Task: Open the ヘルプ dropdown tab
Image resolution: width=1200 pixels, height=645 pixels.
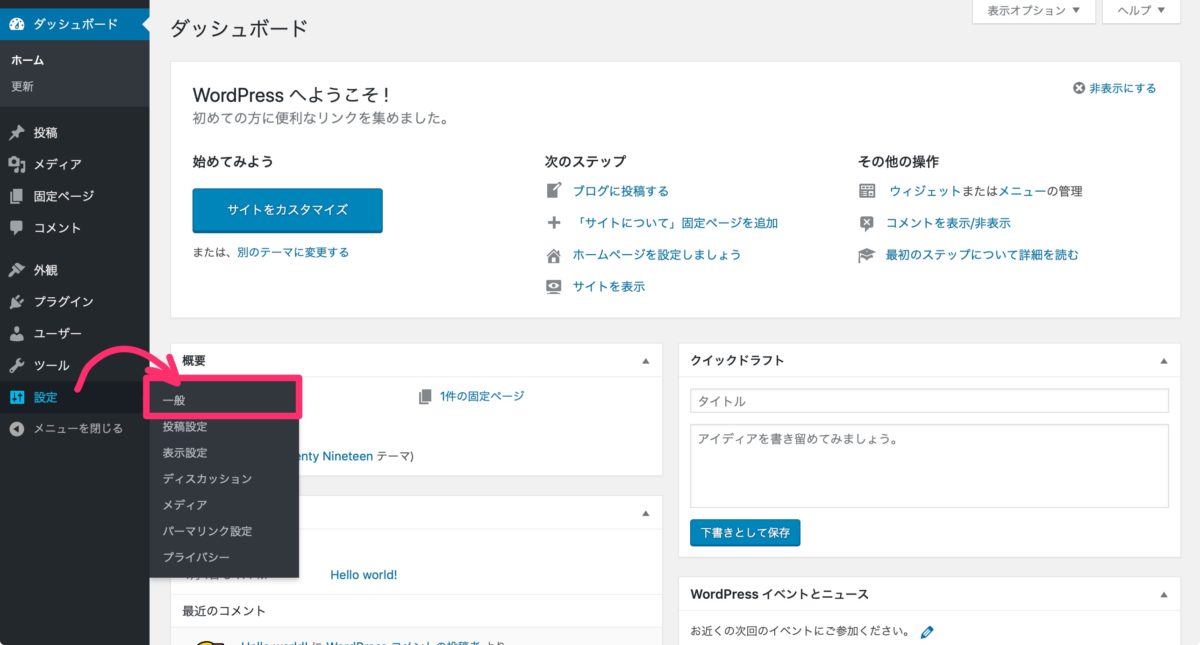Action: 1141,11
